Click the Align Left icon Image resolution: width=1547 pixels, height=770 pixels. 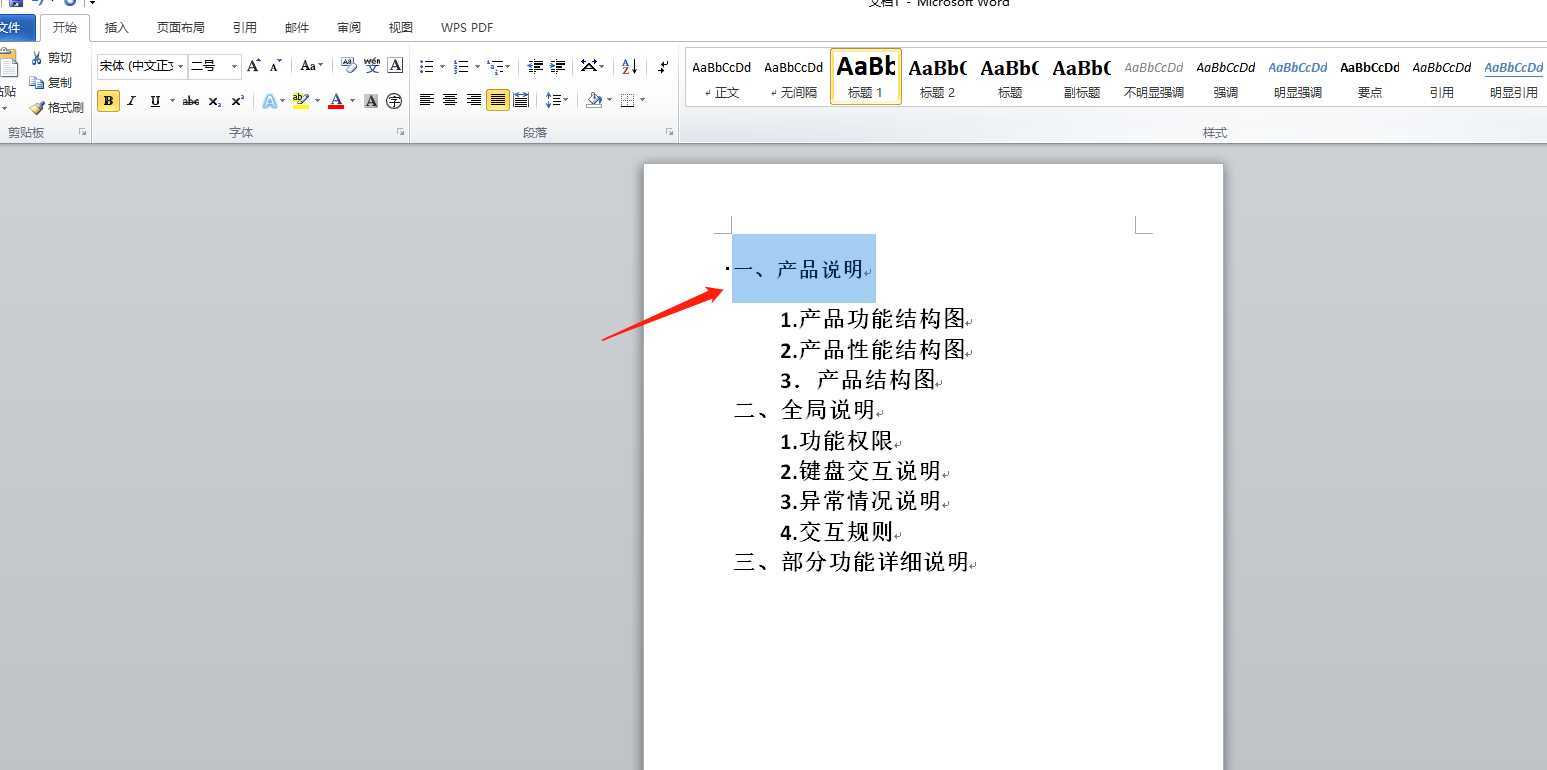pyautogui.click(x=427, y=100)
